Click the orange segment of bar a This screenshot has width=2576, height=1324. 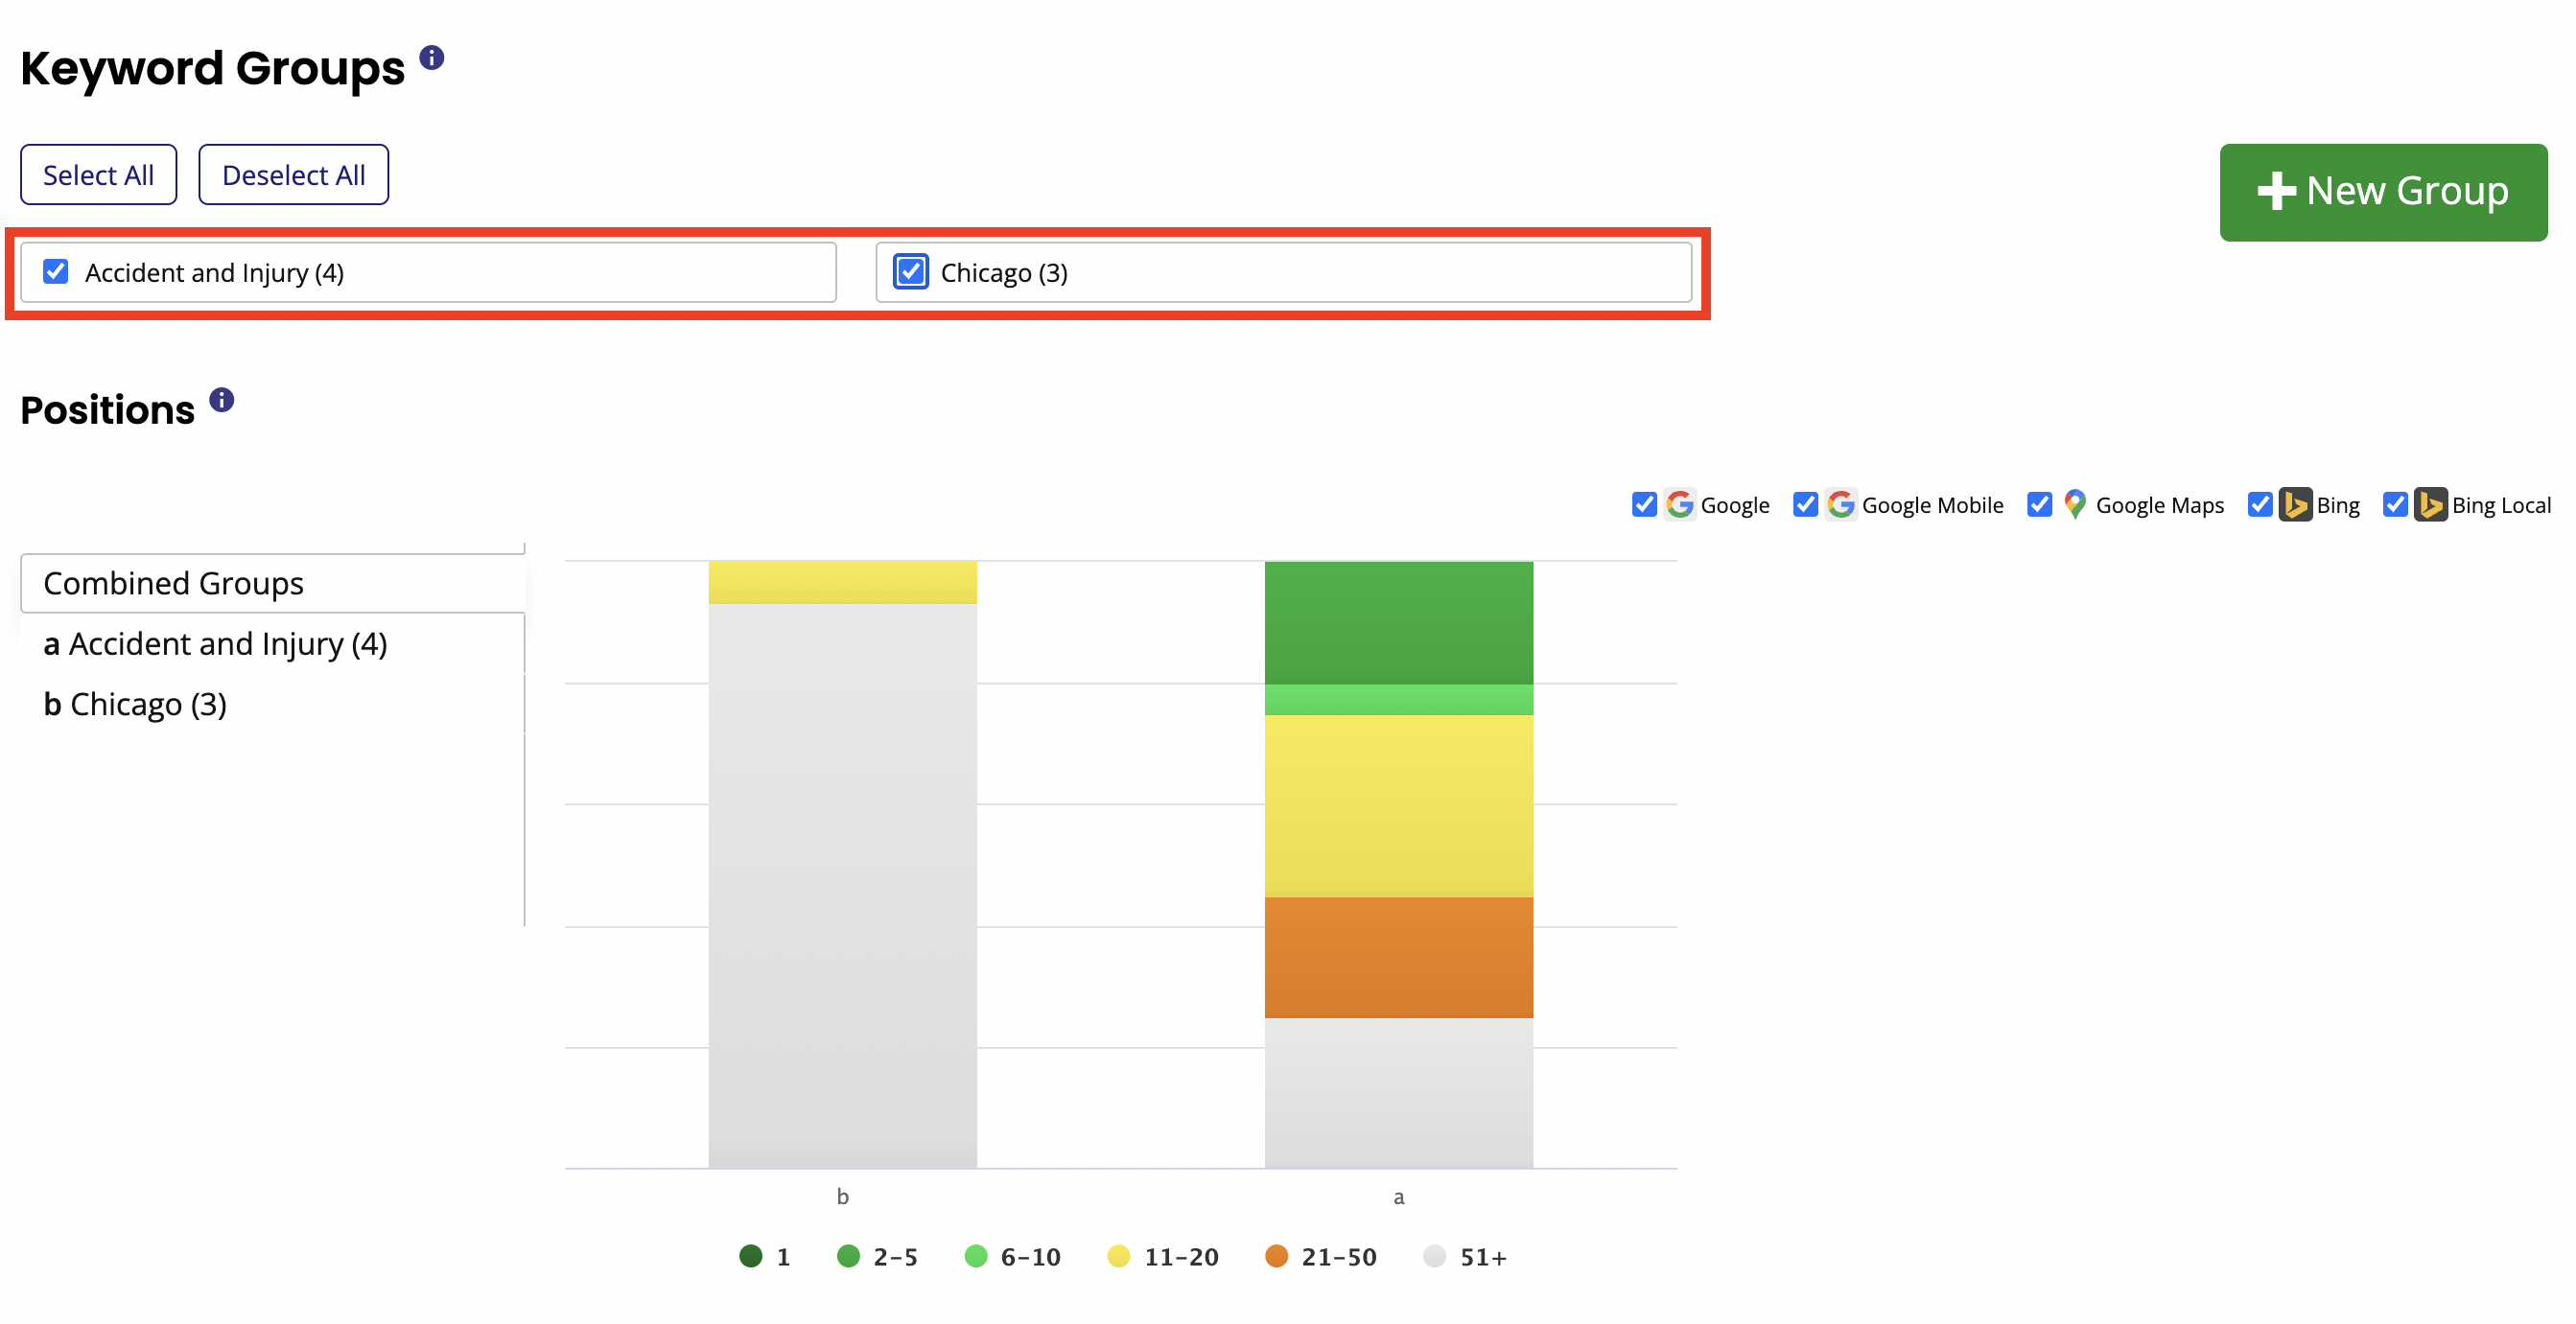(x=1398, y=957)
